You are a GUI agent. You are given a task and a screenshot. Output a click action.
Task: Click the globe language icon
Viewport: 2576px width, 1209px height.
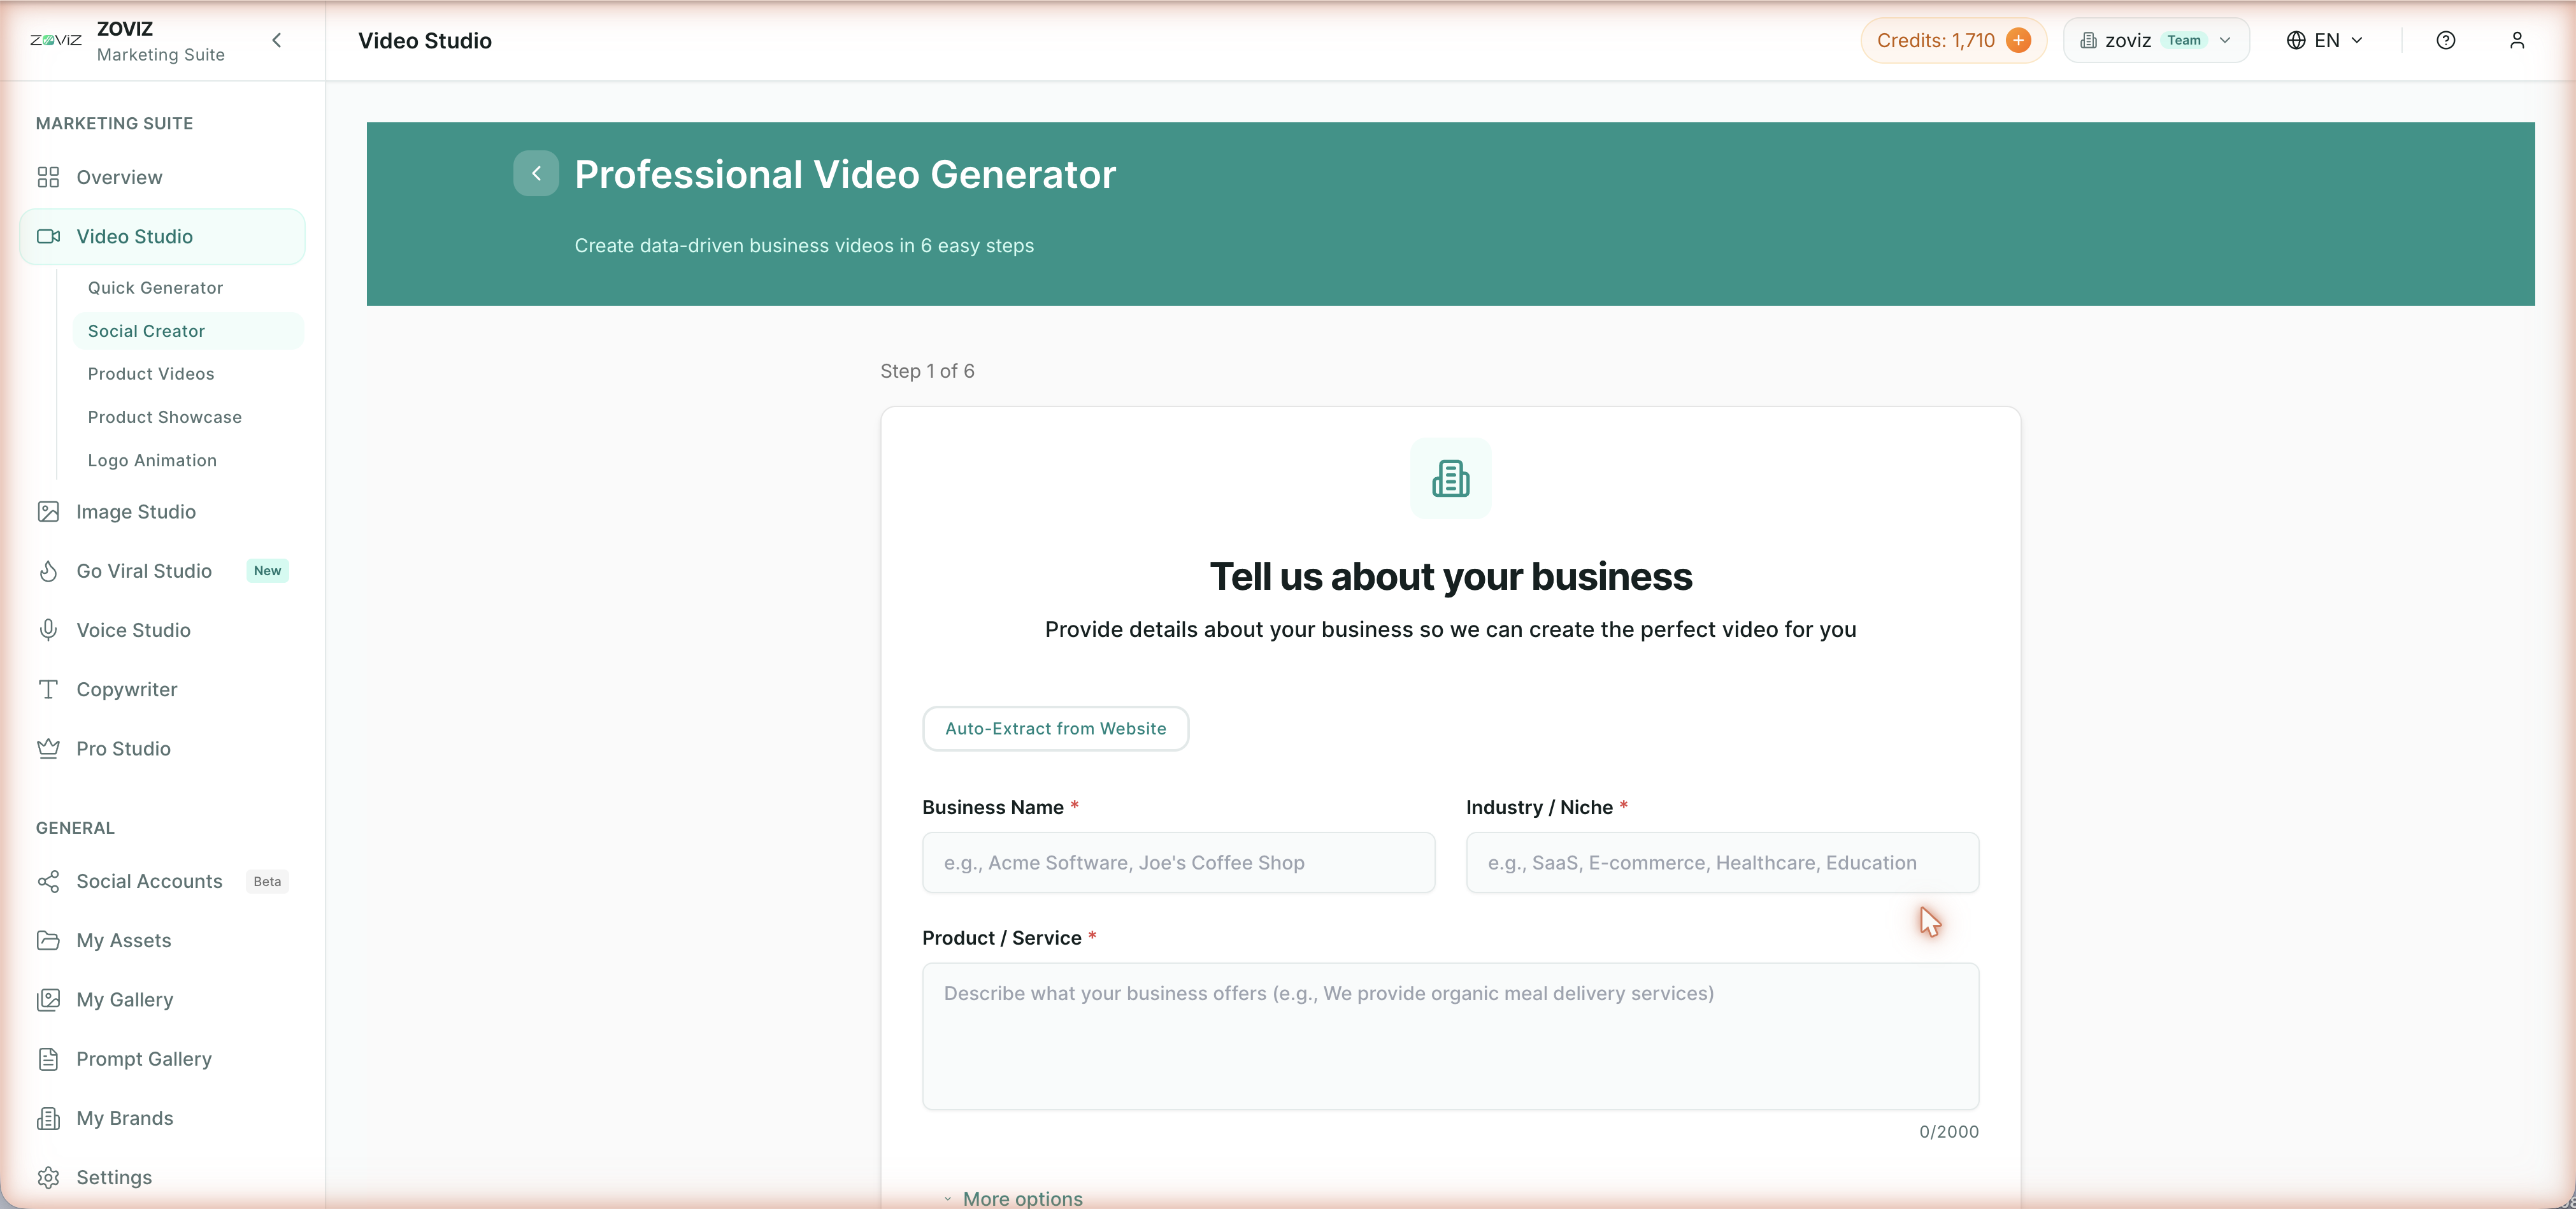(x=2296, y=40)
